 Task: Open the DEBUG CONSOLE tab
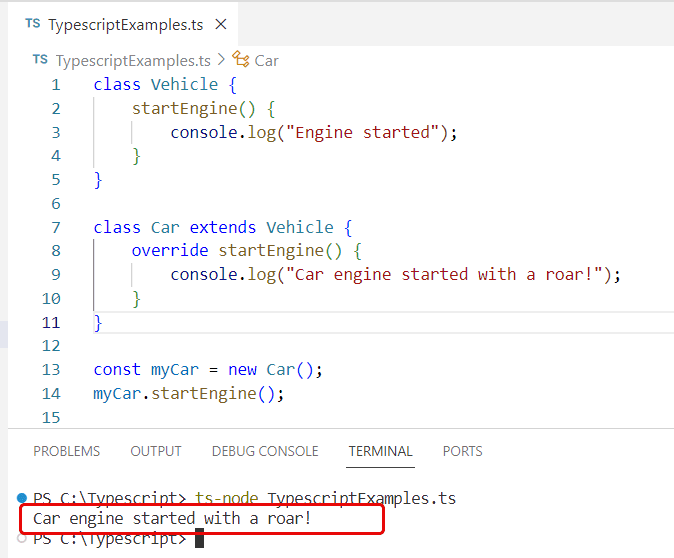(265, 451)
